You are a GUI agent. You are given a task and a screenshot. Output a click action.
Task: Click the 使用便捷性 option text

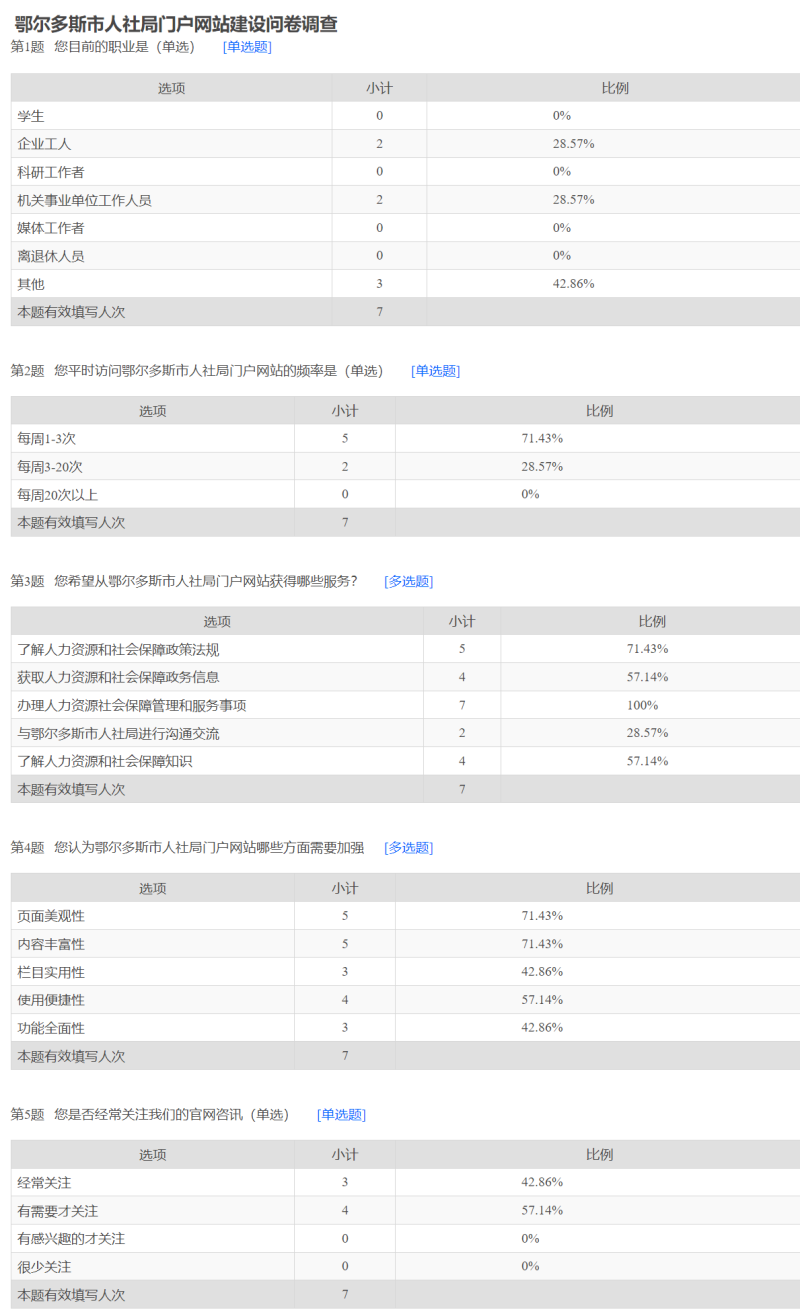point(51,1000)
